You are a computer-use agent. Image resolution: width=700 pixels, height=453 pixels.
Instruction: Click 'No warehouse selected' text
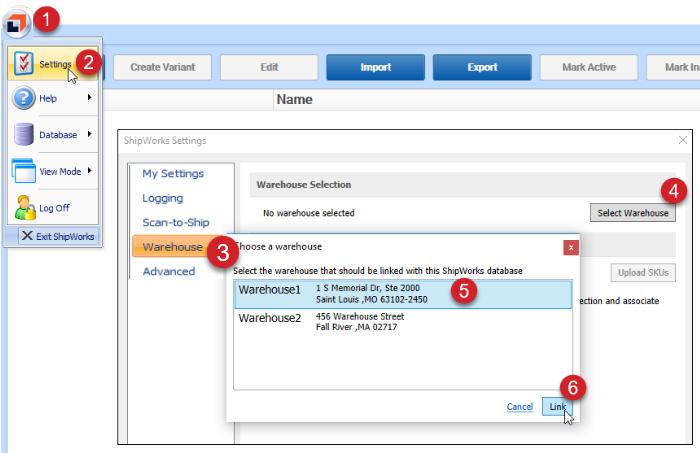(308, 213)
